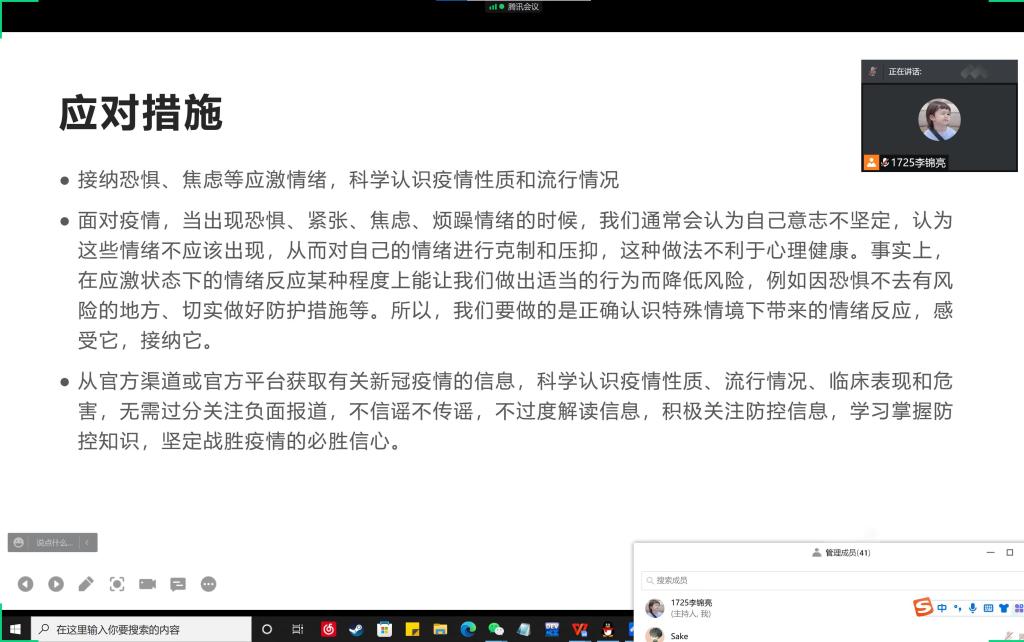1024x642 pixels.
Task: Open the Windows Start menu
Action: (x=15, y=629)
